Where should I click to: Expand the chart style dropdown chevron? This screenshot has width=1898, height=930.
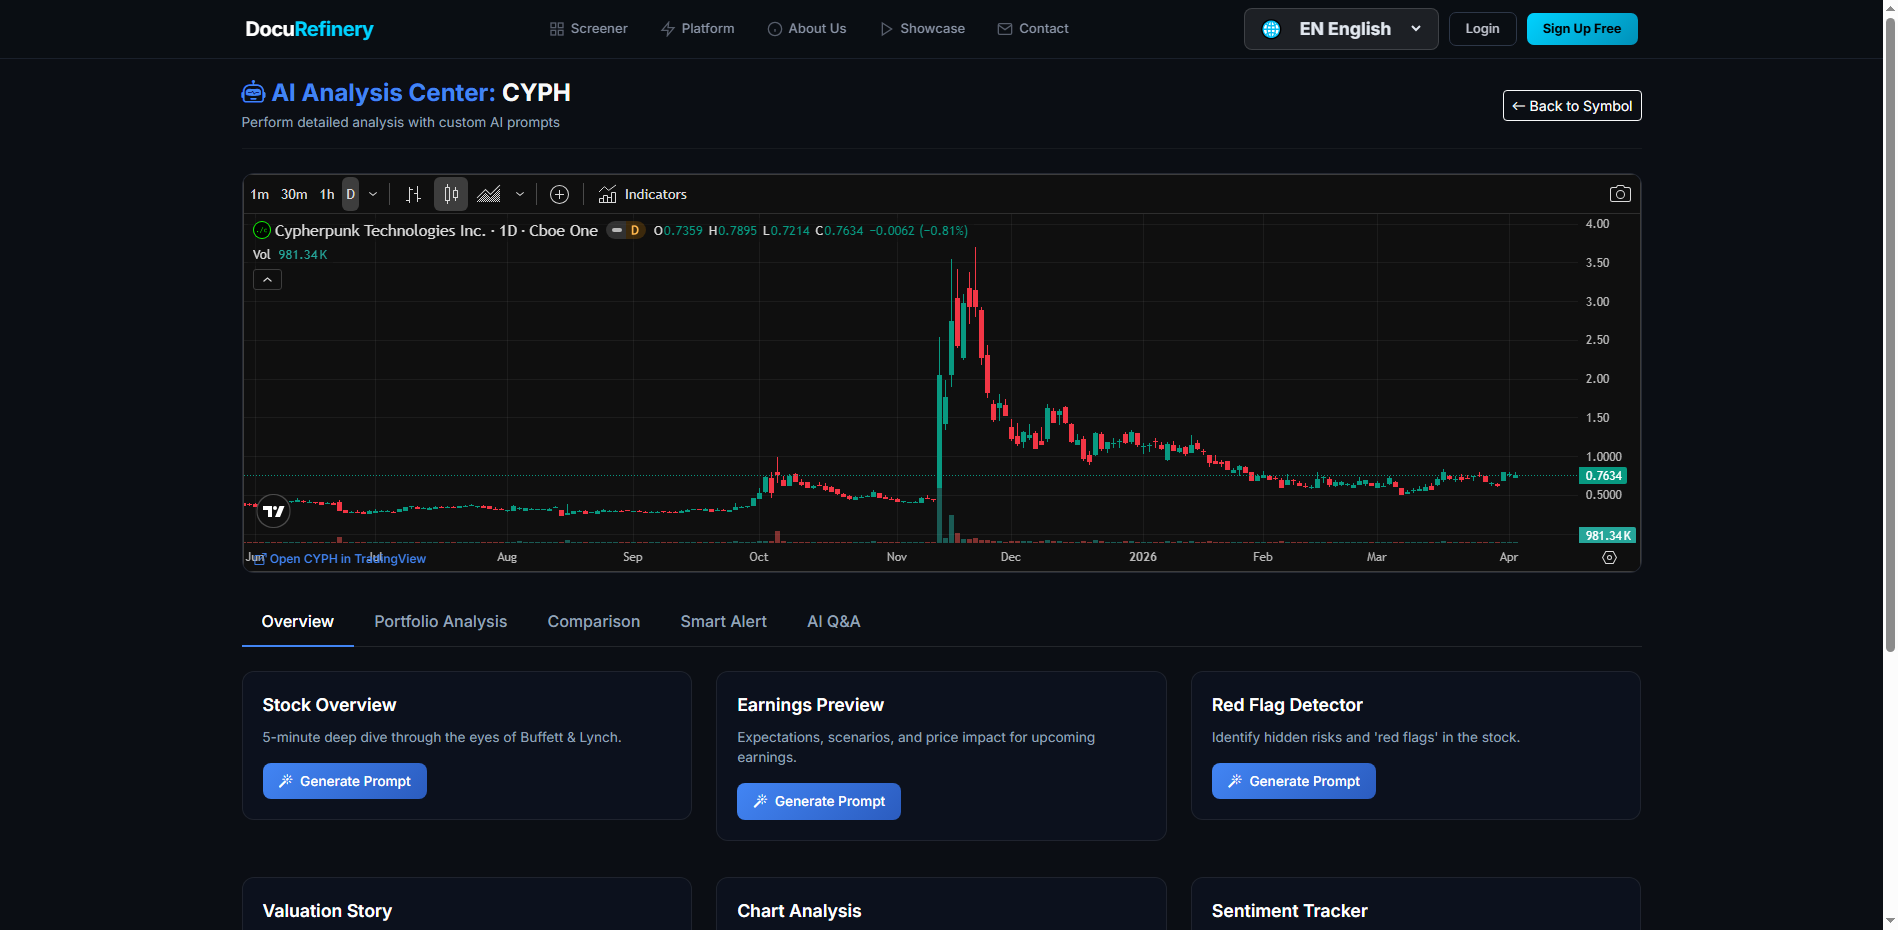pyautogui.click(x=520, y=194)
